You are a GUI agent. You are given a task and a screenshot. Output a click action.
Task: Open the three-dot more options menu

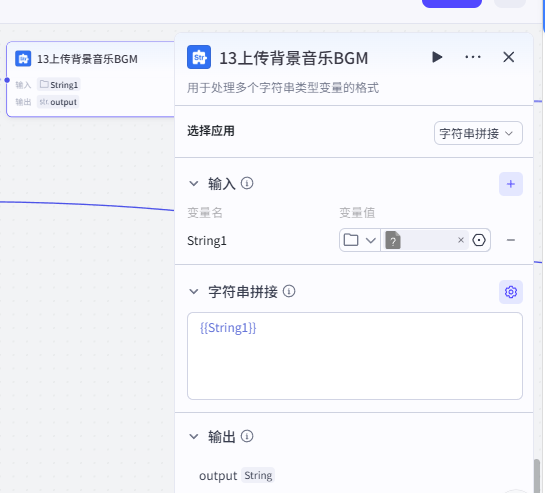473,57
